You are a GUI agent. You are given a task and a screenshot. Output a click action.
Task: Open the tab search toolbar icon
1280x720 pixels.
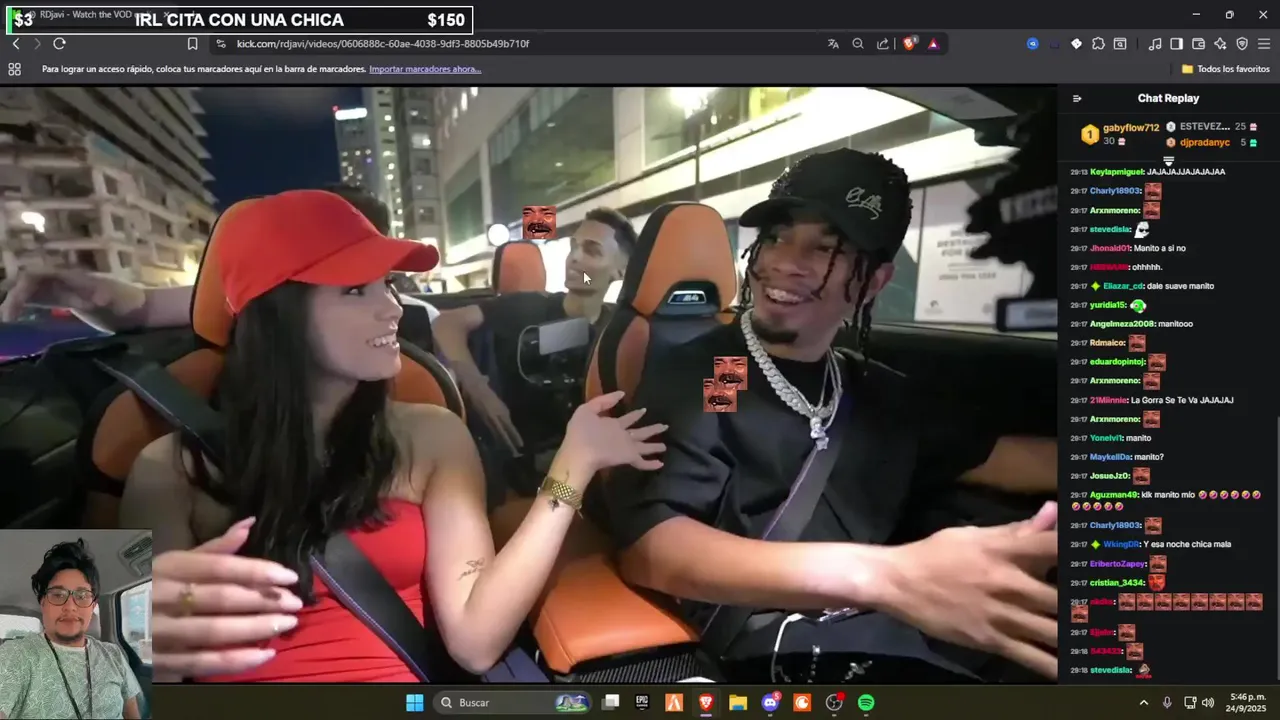point(1120,44)
